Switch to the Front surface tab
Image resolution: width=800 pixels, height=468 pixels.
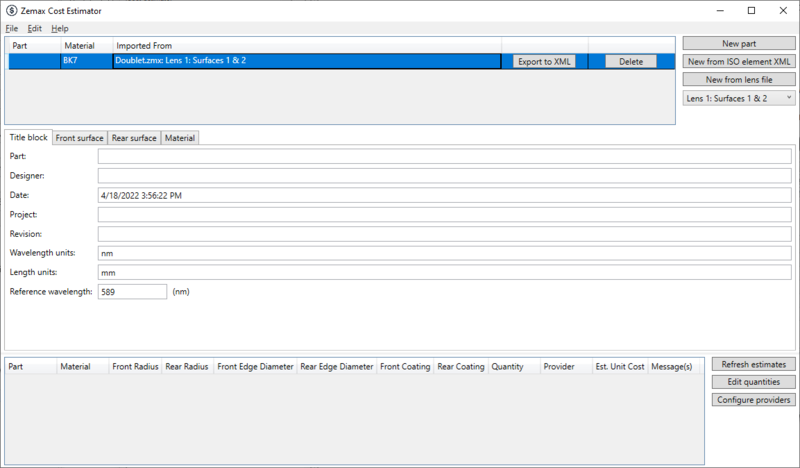(x=79, y=138)
